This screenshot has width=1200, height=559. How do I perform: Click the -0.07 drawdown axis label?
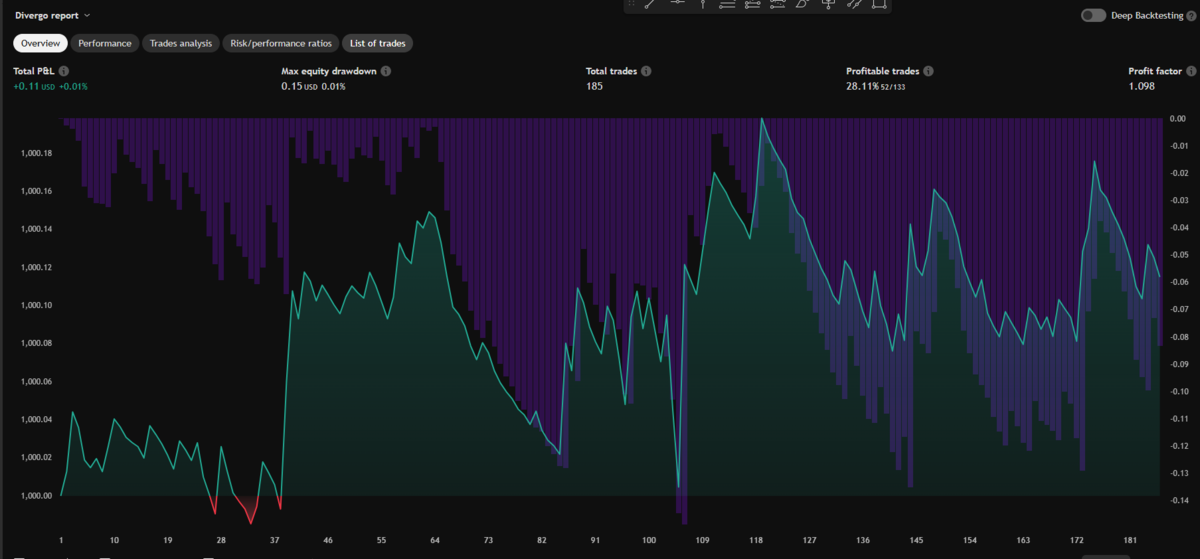pyautogui.click(x=1179, y=309)
